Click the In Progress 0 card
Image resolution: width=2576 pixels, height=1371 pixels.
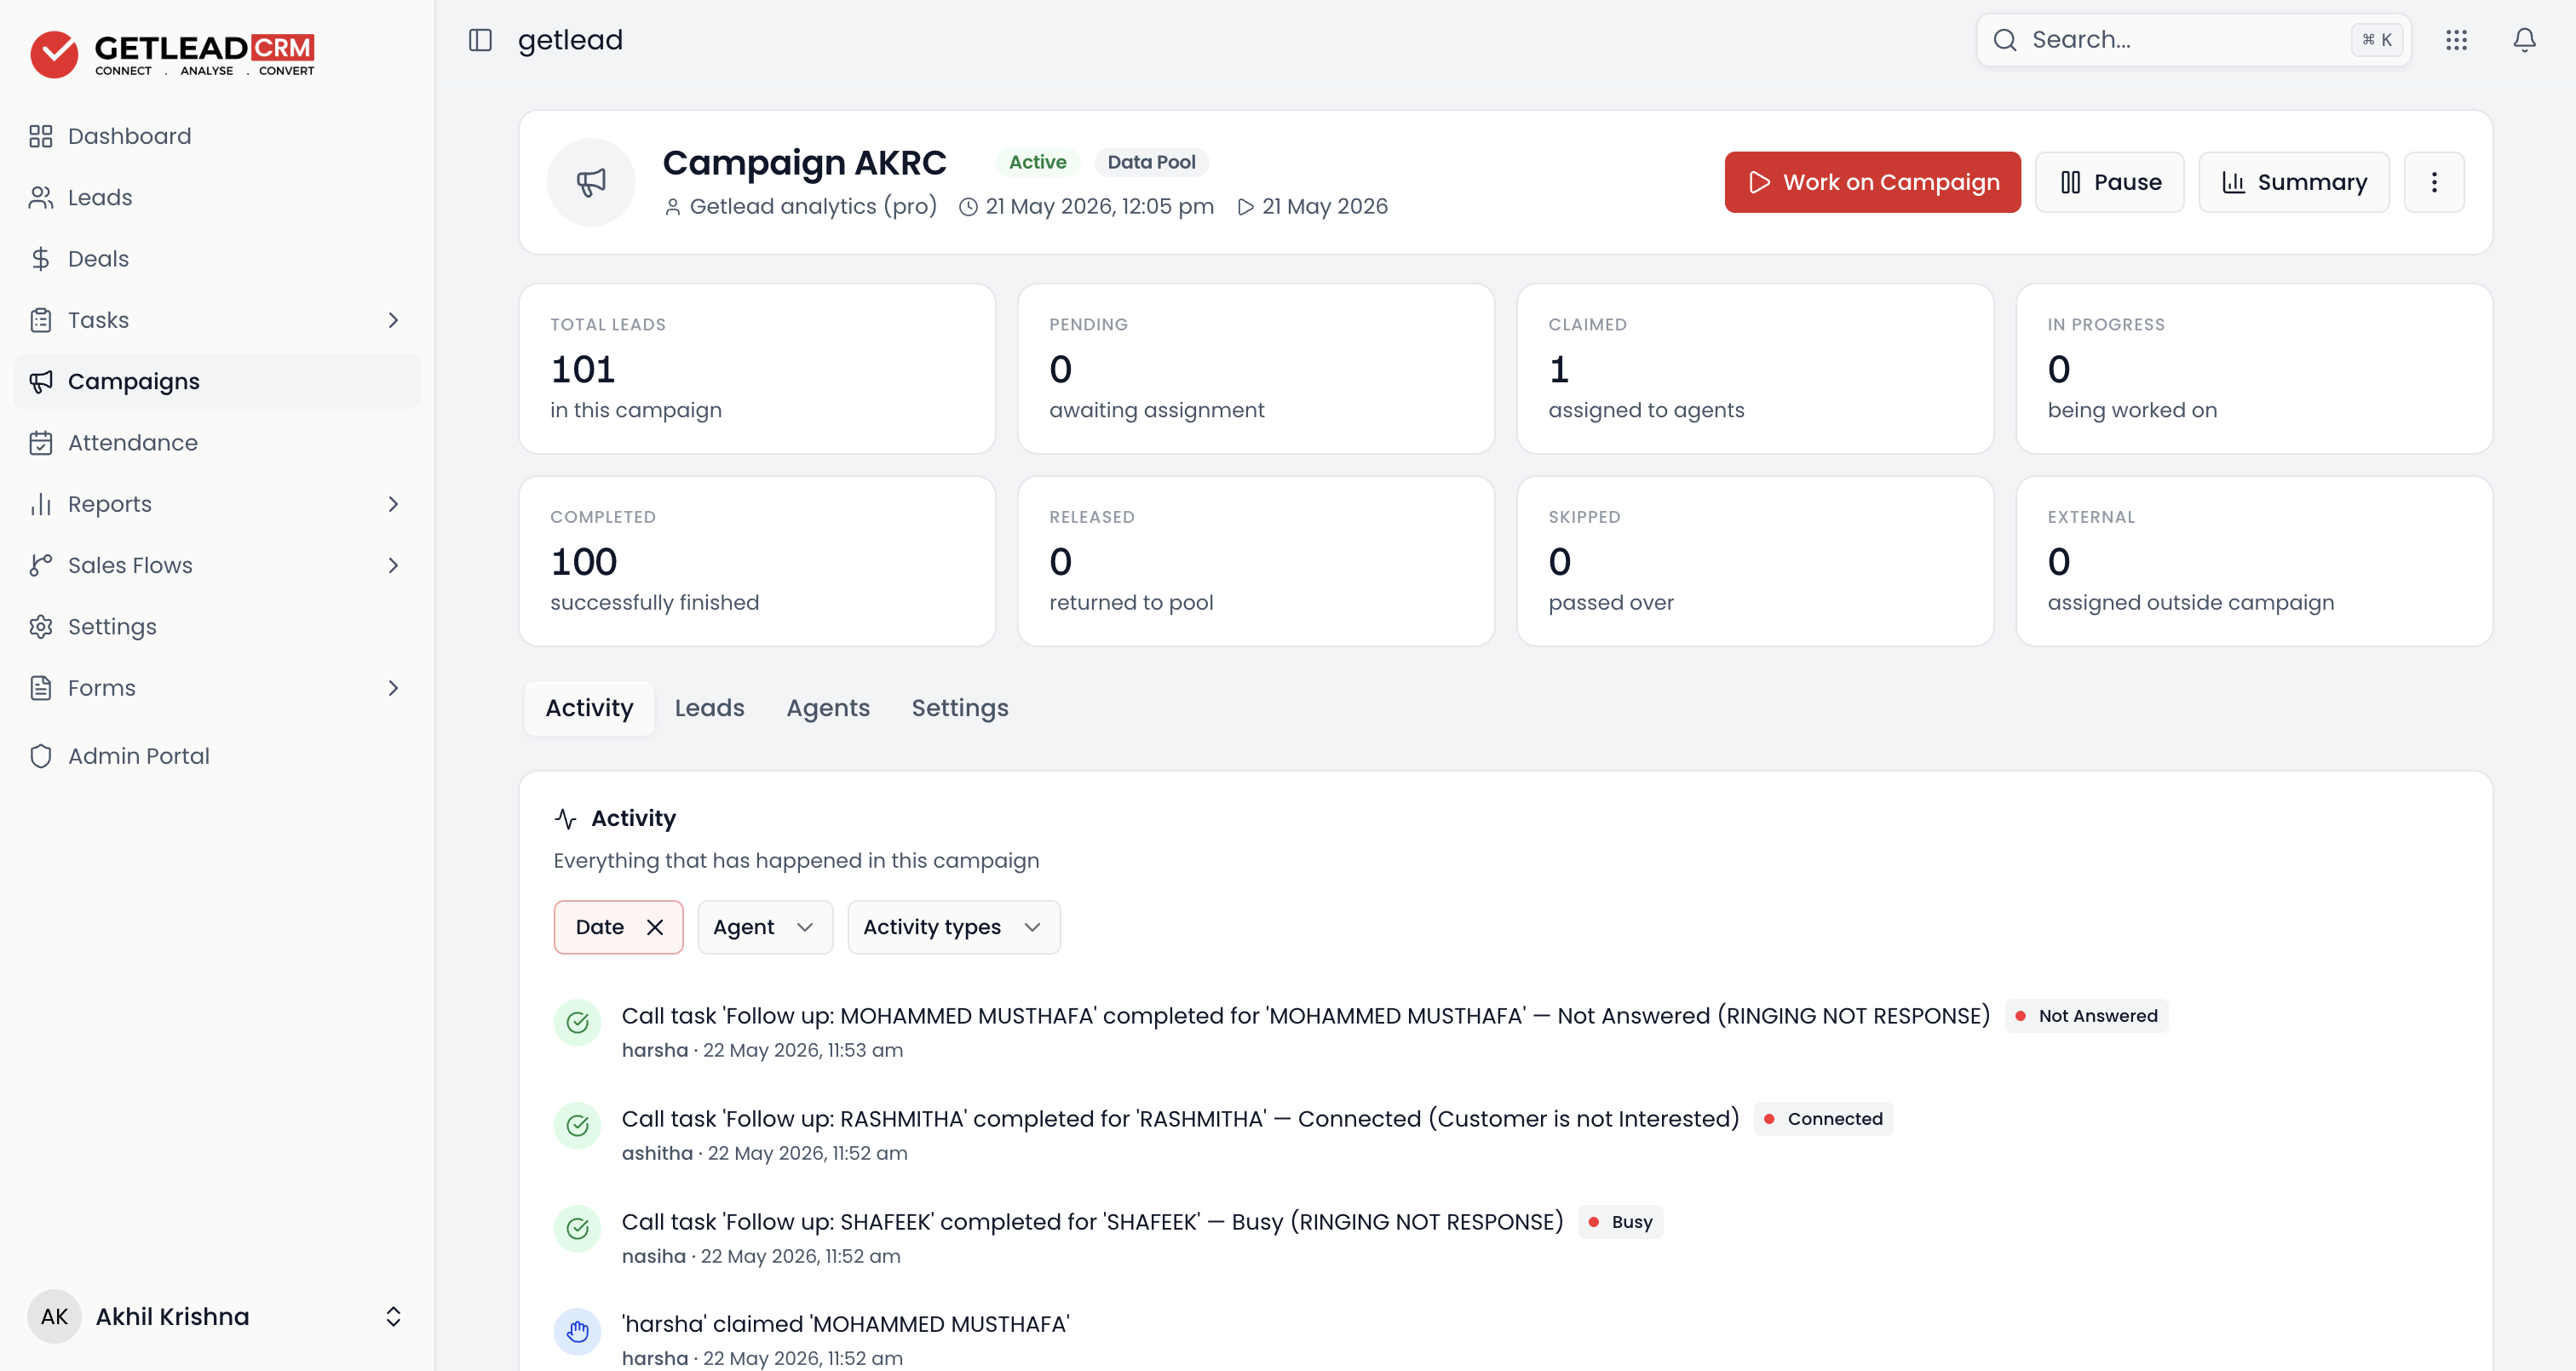point(2254,368)
